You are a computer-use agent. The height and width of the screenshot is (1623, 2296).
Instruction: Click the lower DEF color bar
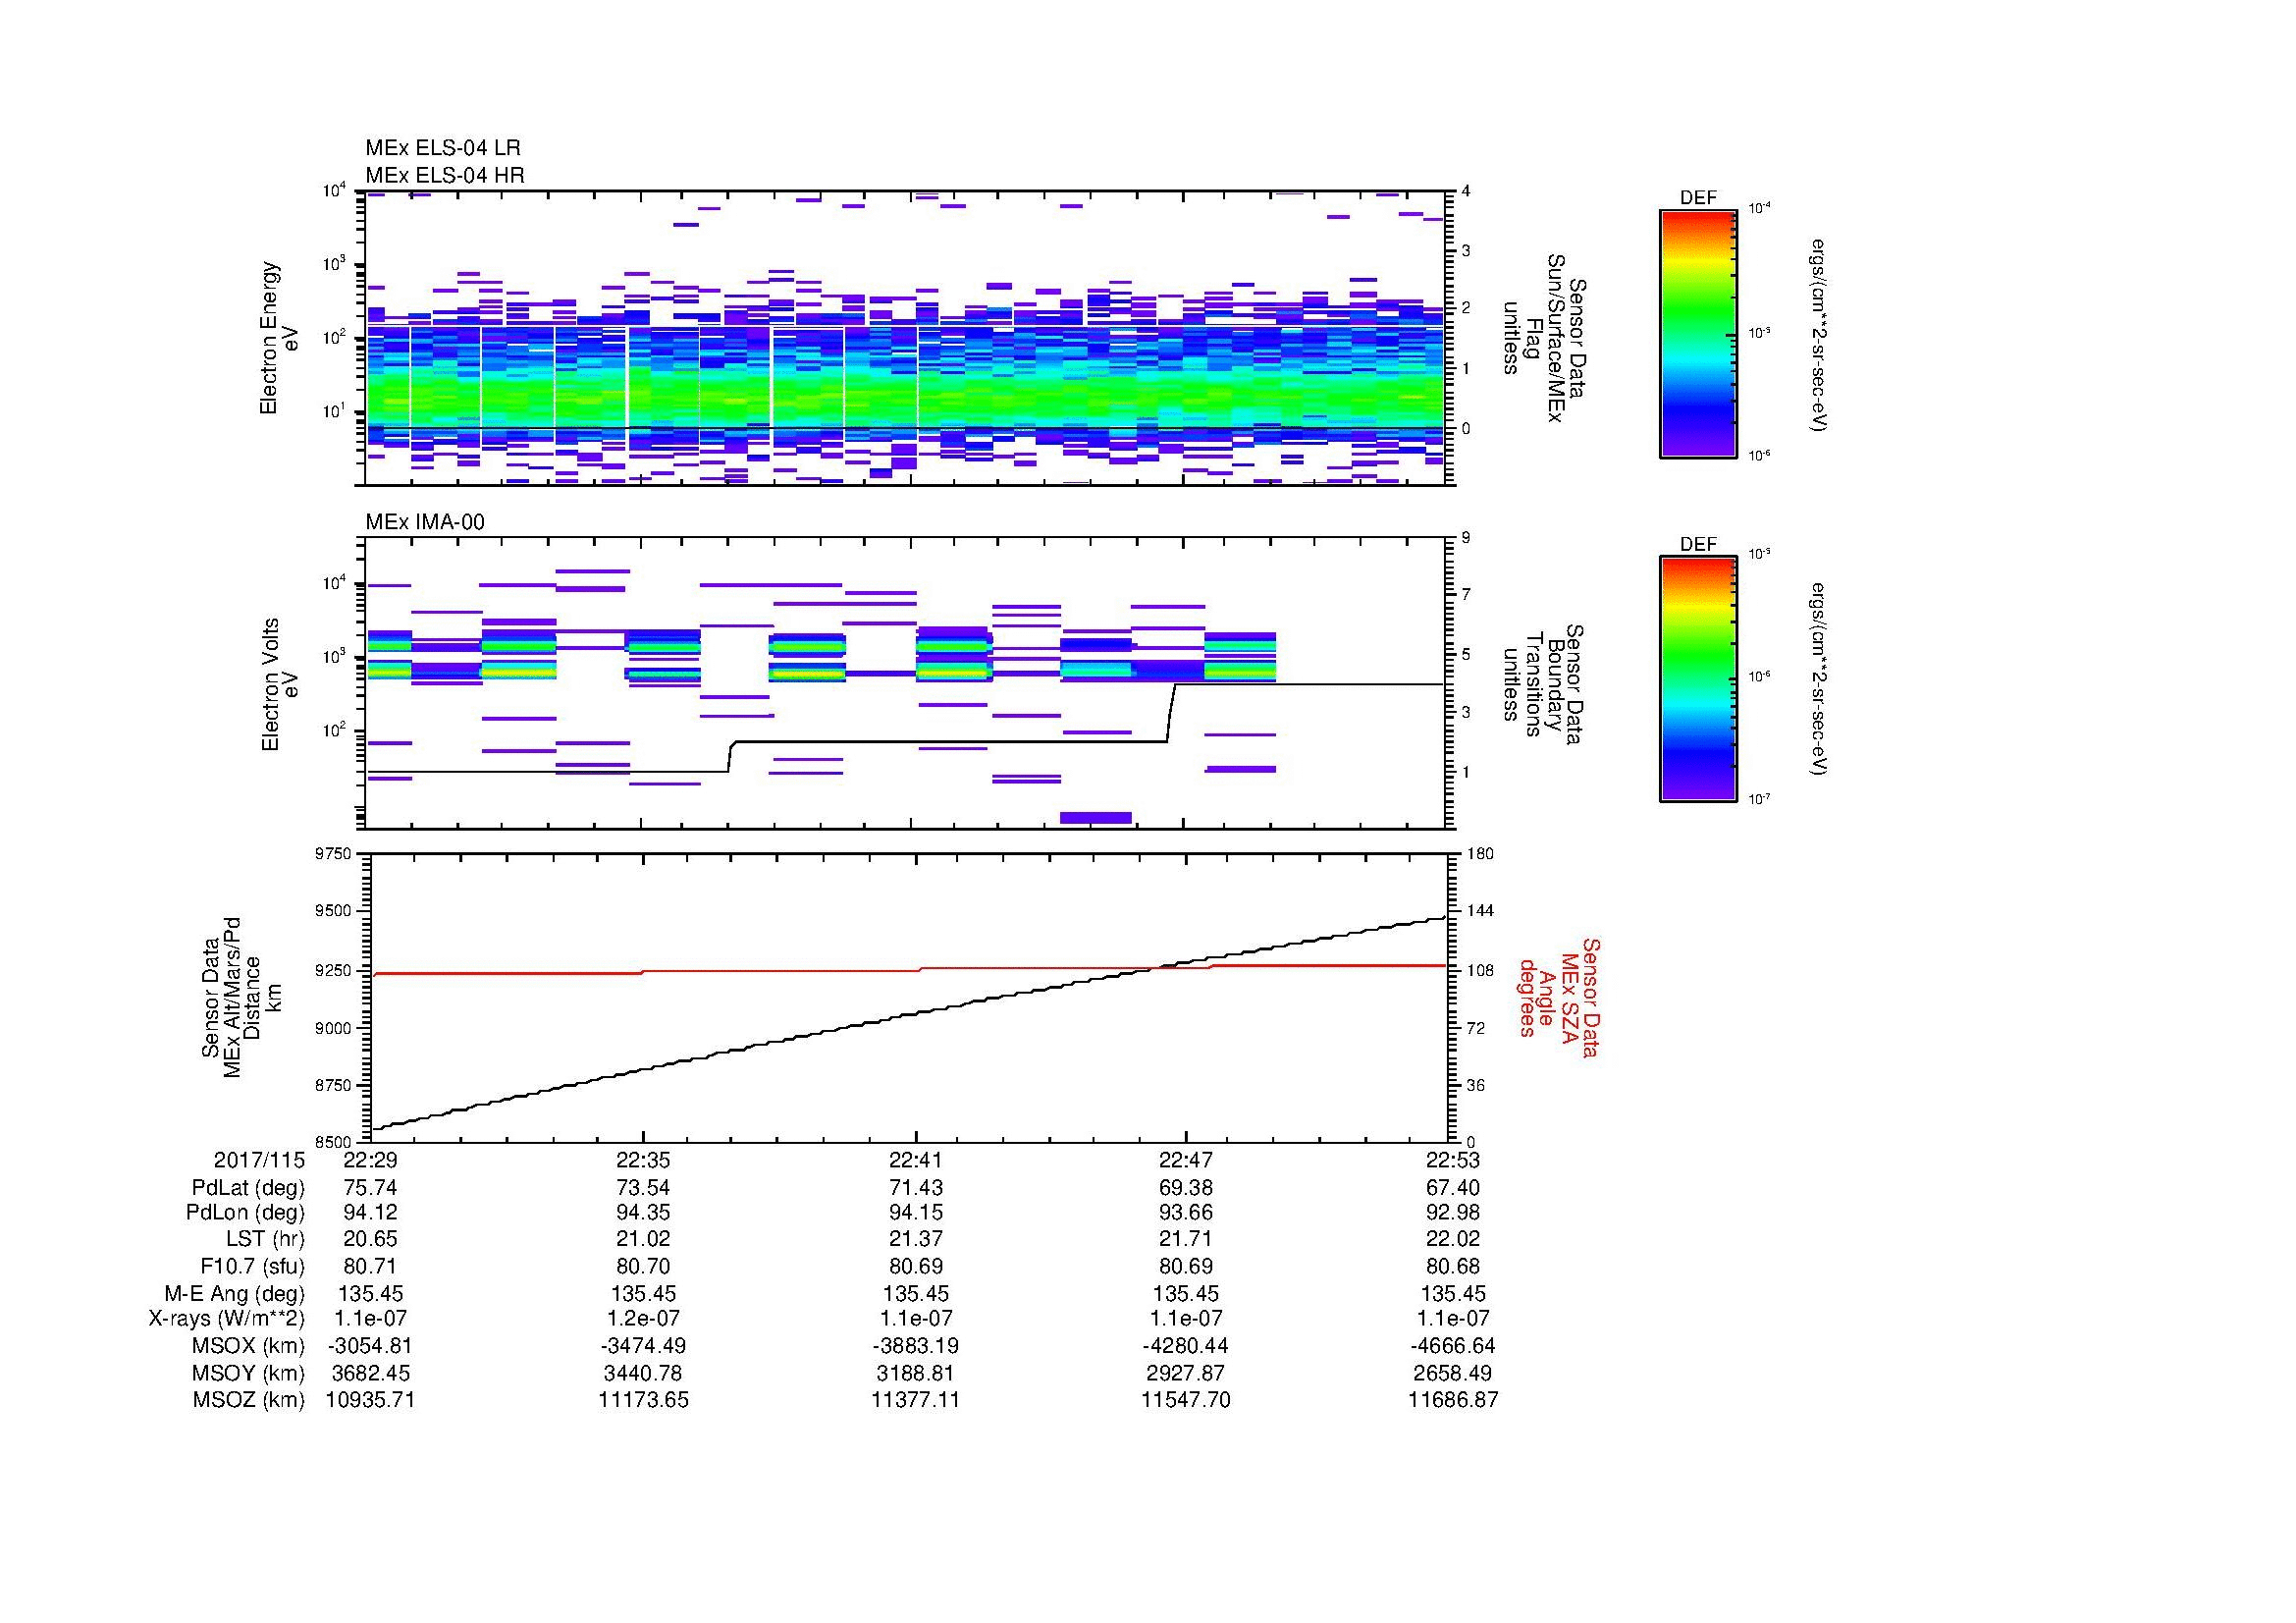(1698, 680)
